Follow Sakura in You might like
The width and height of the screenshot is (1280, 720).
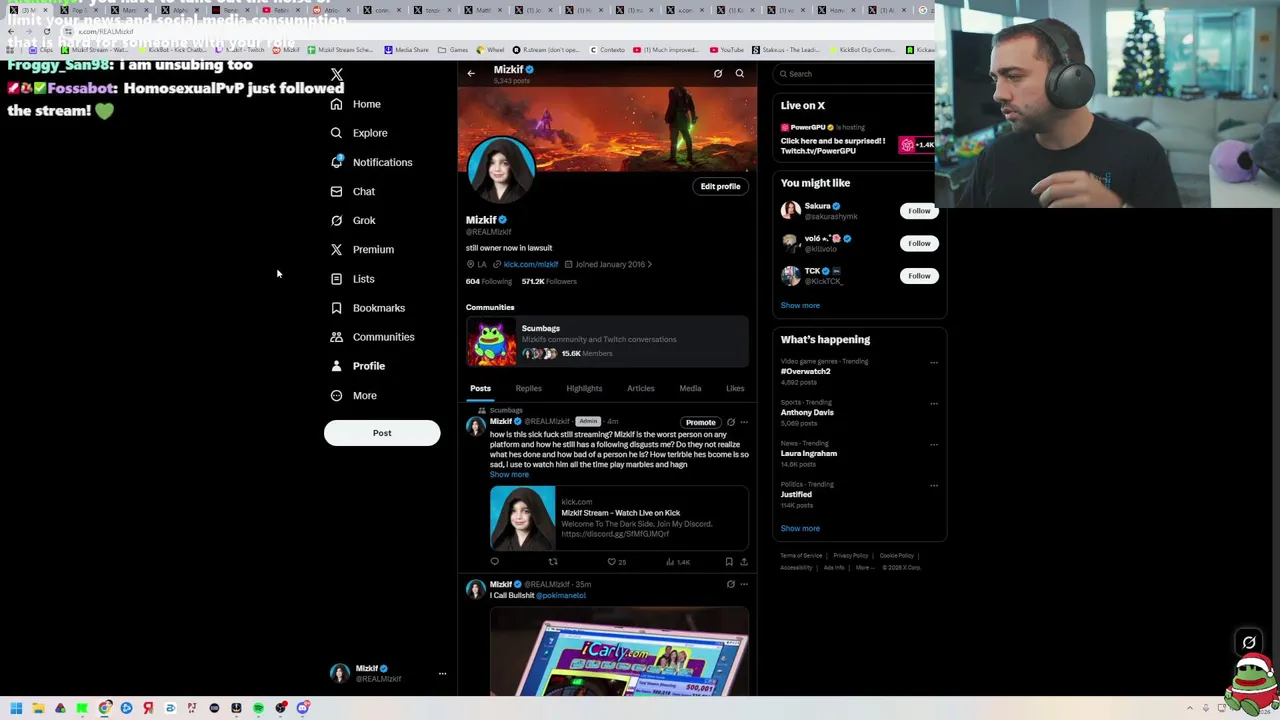pos(919,211)
